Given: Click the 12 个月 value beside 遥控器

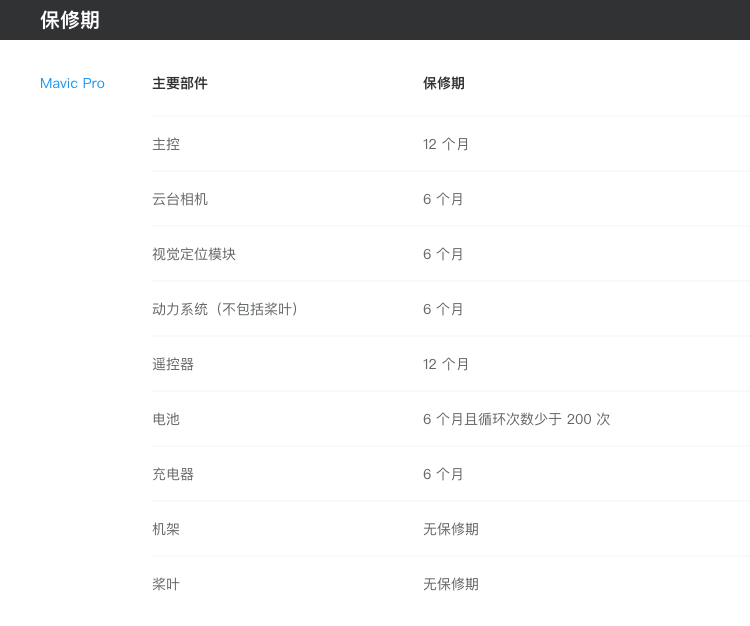Looking at the screenshot, I should point(446,364).
